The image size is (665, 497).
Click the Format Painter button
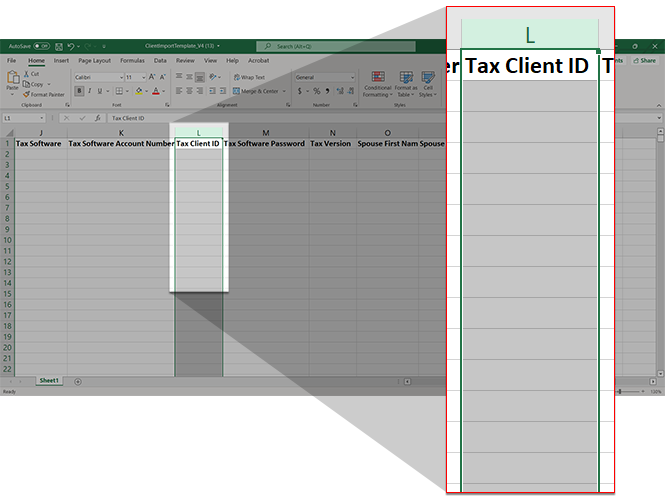click(x=44, y=94)
